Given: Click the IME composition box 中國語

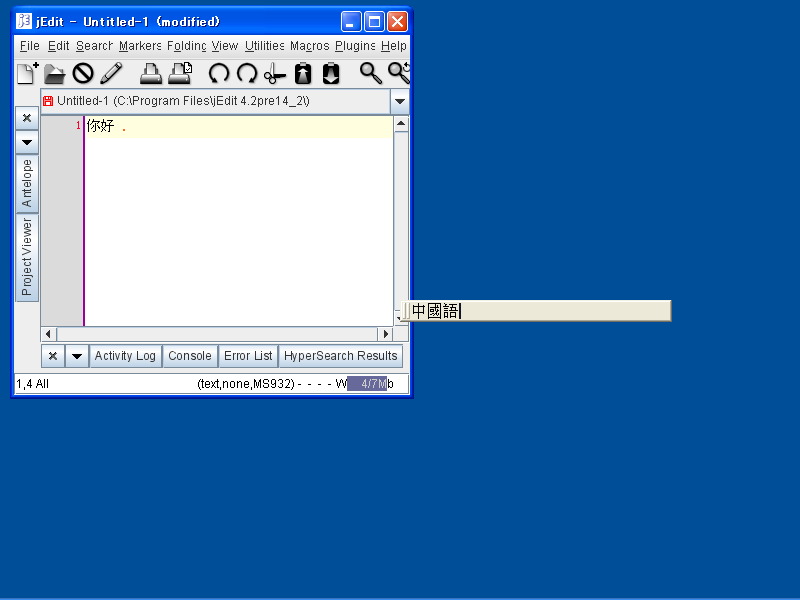Looking at the screenshot, I should point(536,311).
